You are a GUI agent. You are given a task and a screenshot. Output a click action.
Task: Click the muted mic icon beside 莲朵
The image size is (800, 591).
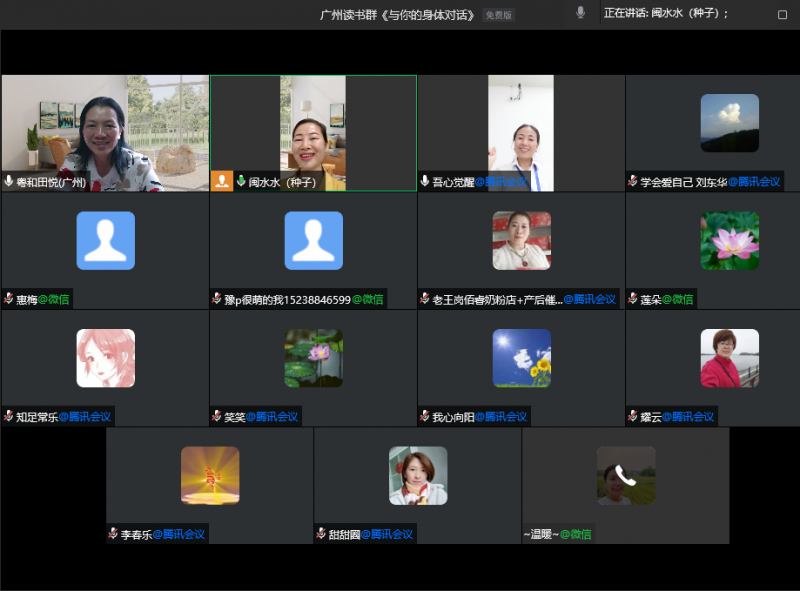633,299
